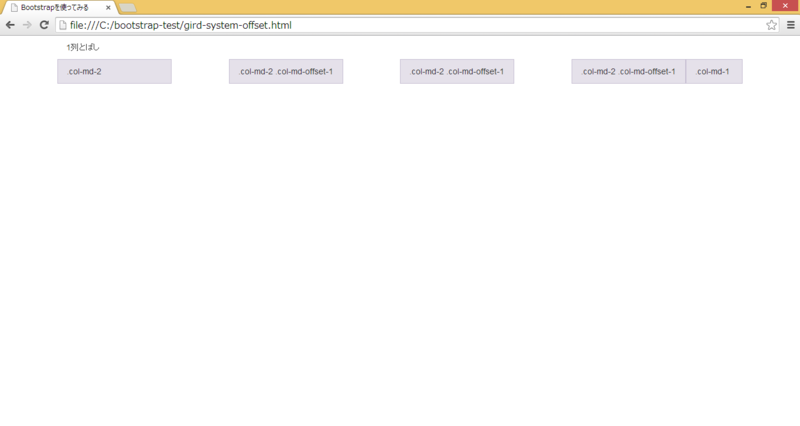Click the page file icon in address bar
Screen dimensions: 800x426
pos(63,25)
